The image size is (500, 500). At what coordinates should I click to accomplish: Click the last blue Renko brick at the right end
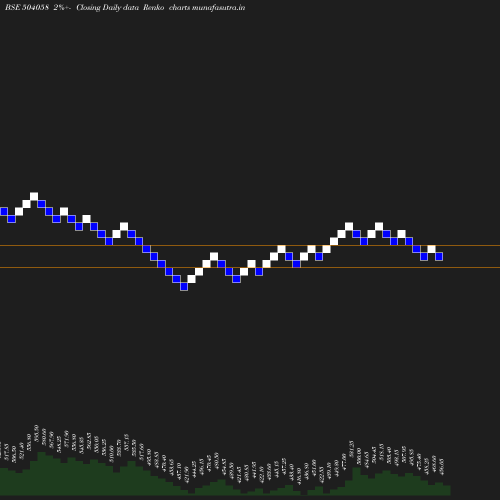[x=439, y=256]
